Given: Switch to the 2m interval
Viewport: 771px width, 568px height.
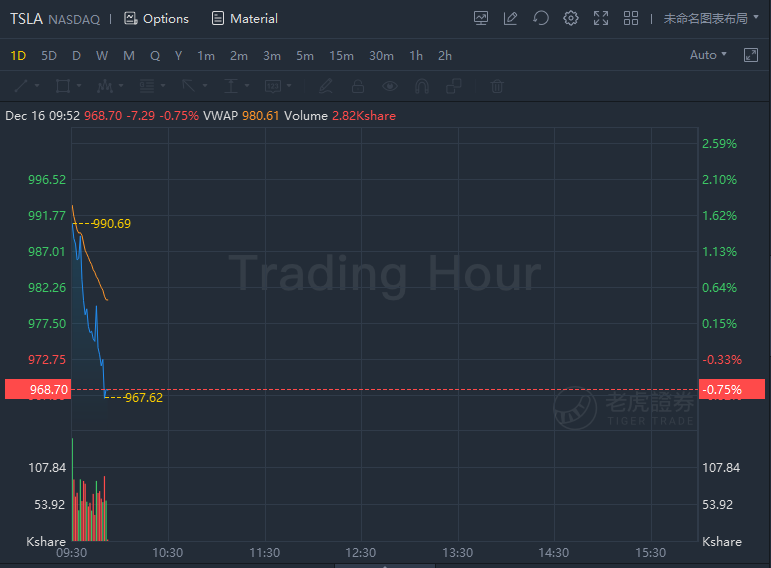Looking at the screenshot, I should [239, 56].
